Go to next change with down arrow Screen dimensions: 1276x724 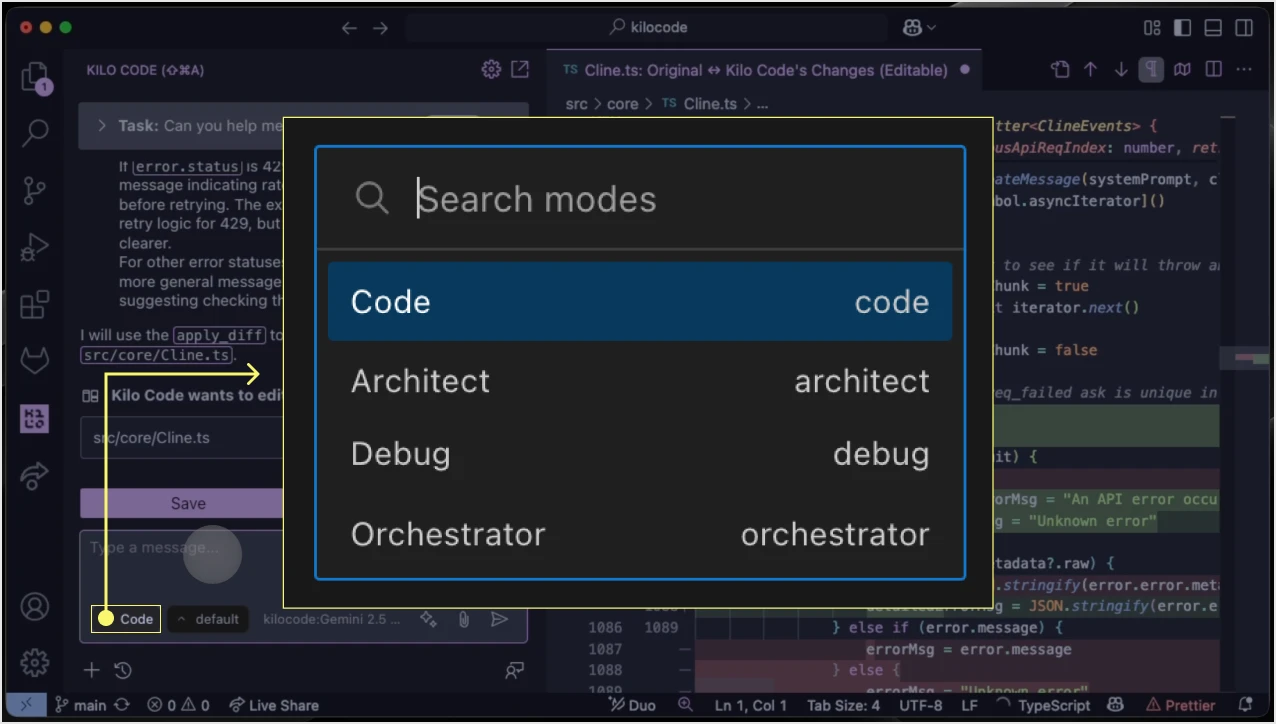tap(1121, 70)
